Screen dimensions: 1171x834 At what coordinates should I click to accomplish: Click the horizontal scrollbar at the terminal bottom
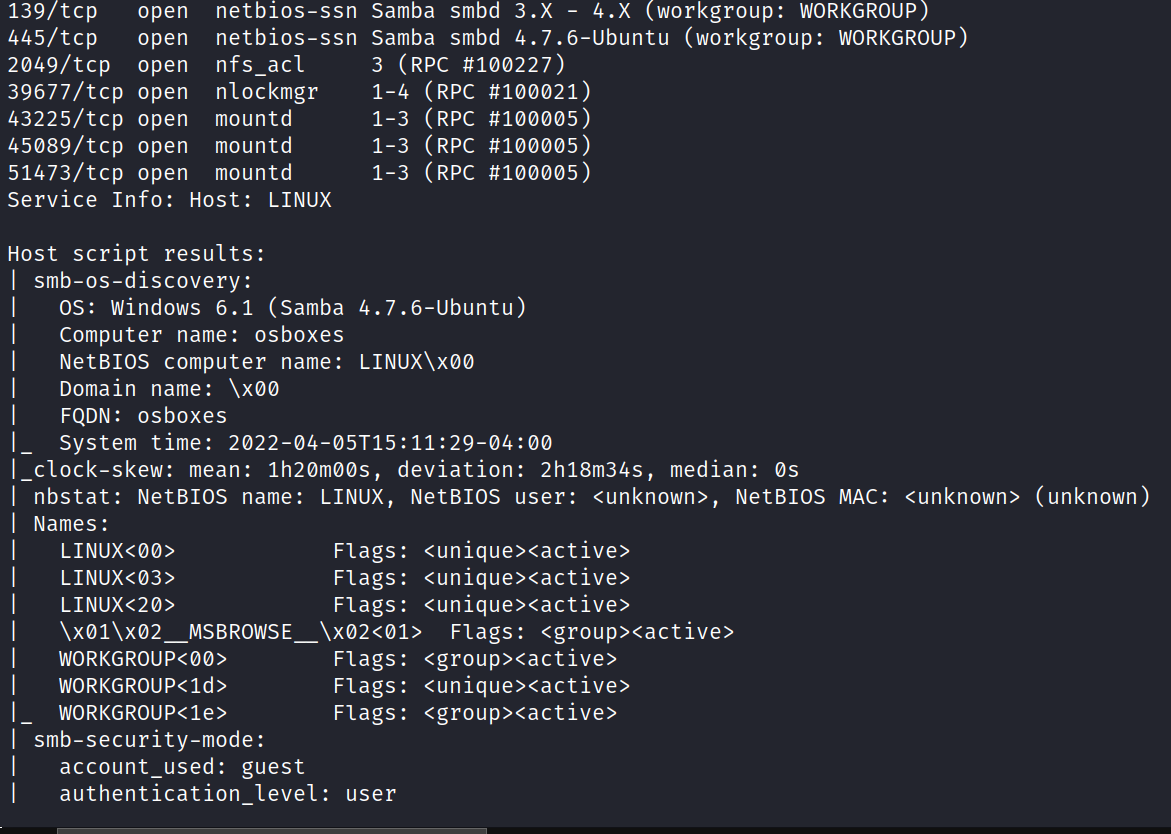click(271, 830)
